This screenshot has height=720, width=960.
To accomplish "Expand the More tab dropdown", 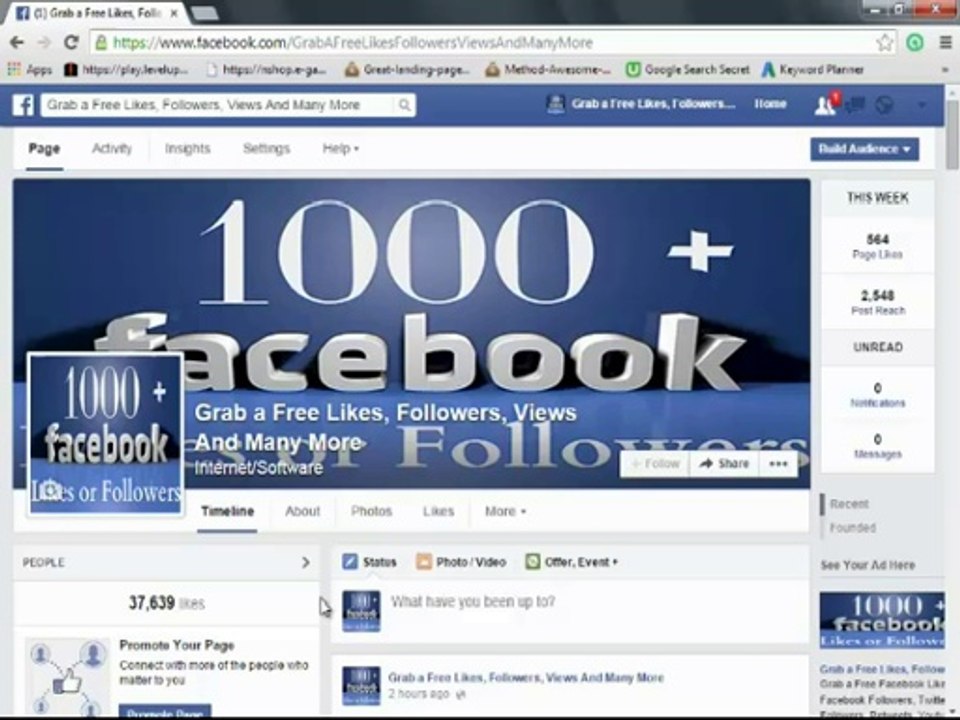I will click(x=505, y=511).
